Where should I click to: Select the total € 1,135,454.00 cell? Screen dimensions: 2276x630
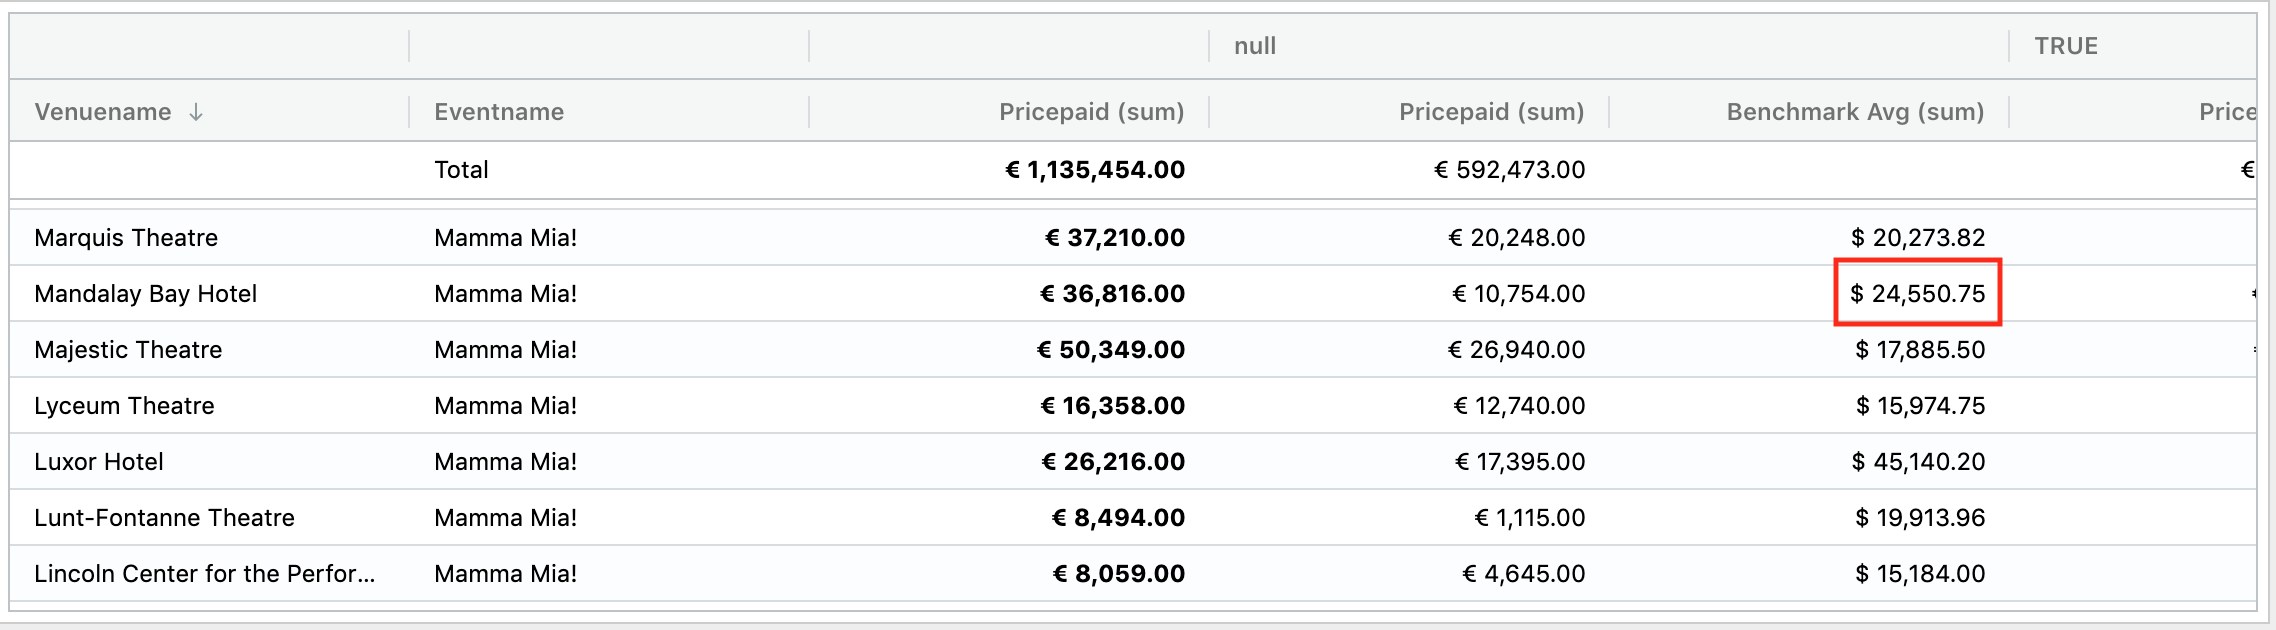[1095, 170]
